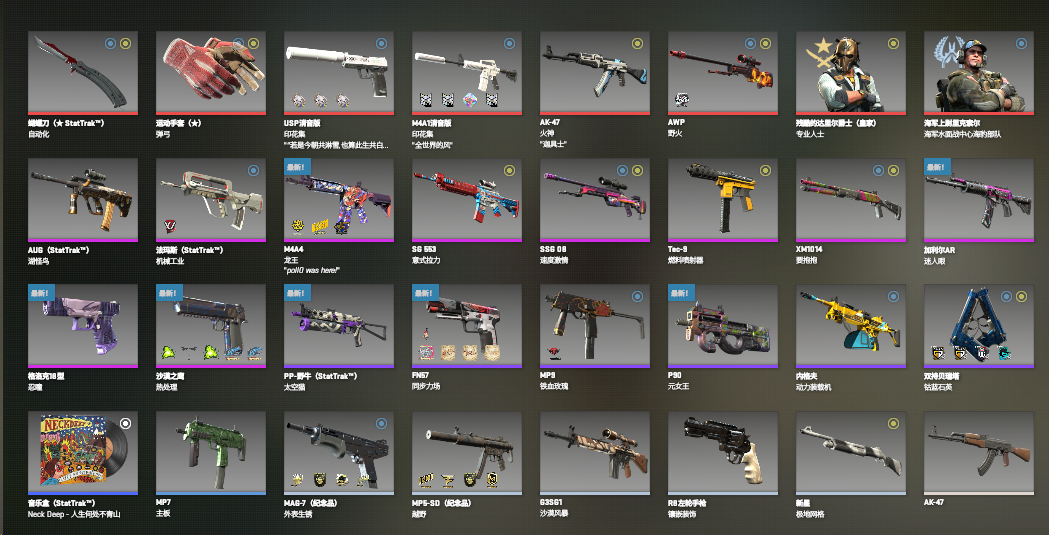Click the first green sticker on 沙漠之鹰 热处理

pyautogui.click(x=169, y=352)
